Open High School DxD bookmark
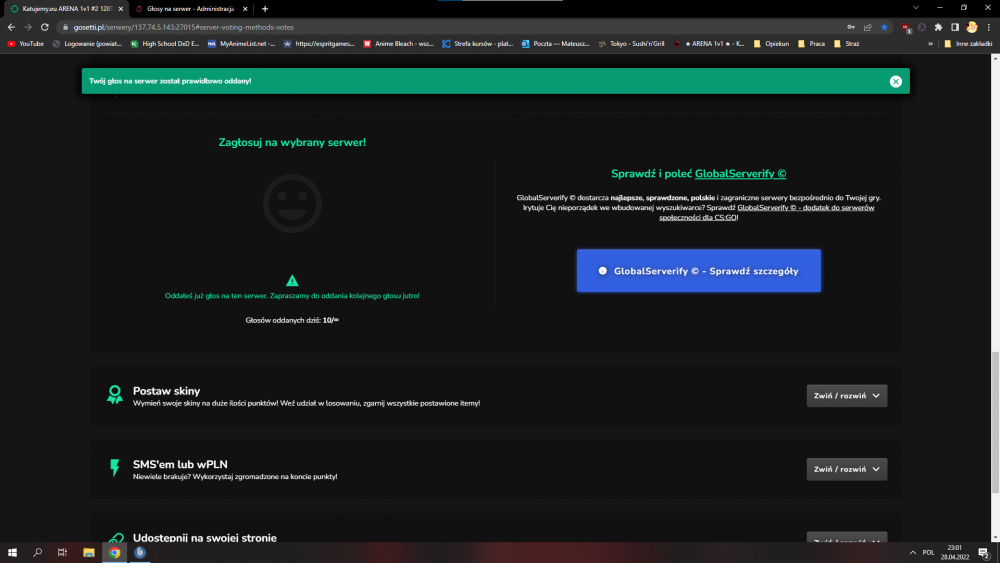Image resolution: width=1000 pixels, height=563 pixels. click(x=165, y=44)
